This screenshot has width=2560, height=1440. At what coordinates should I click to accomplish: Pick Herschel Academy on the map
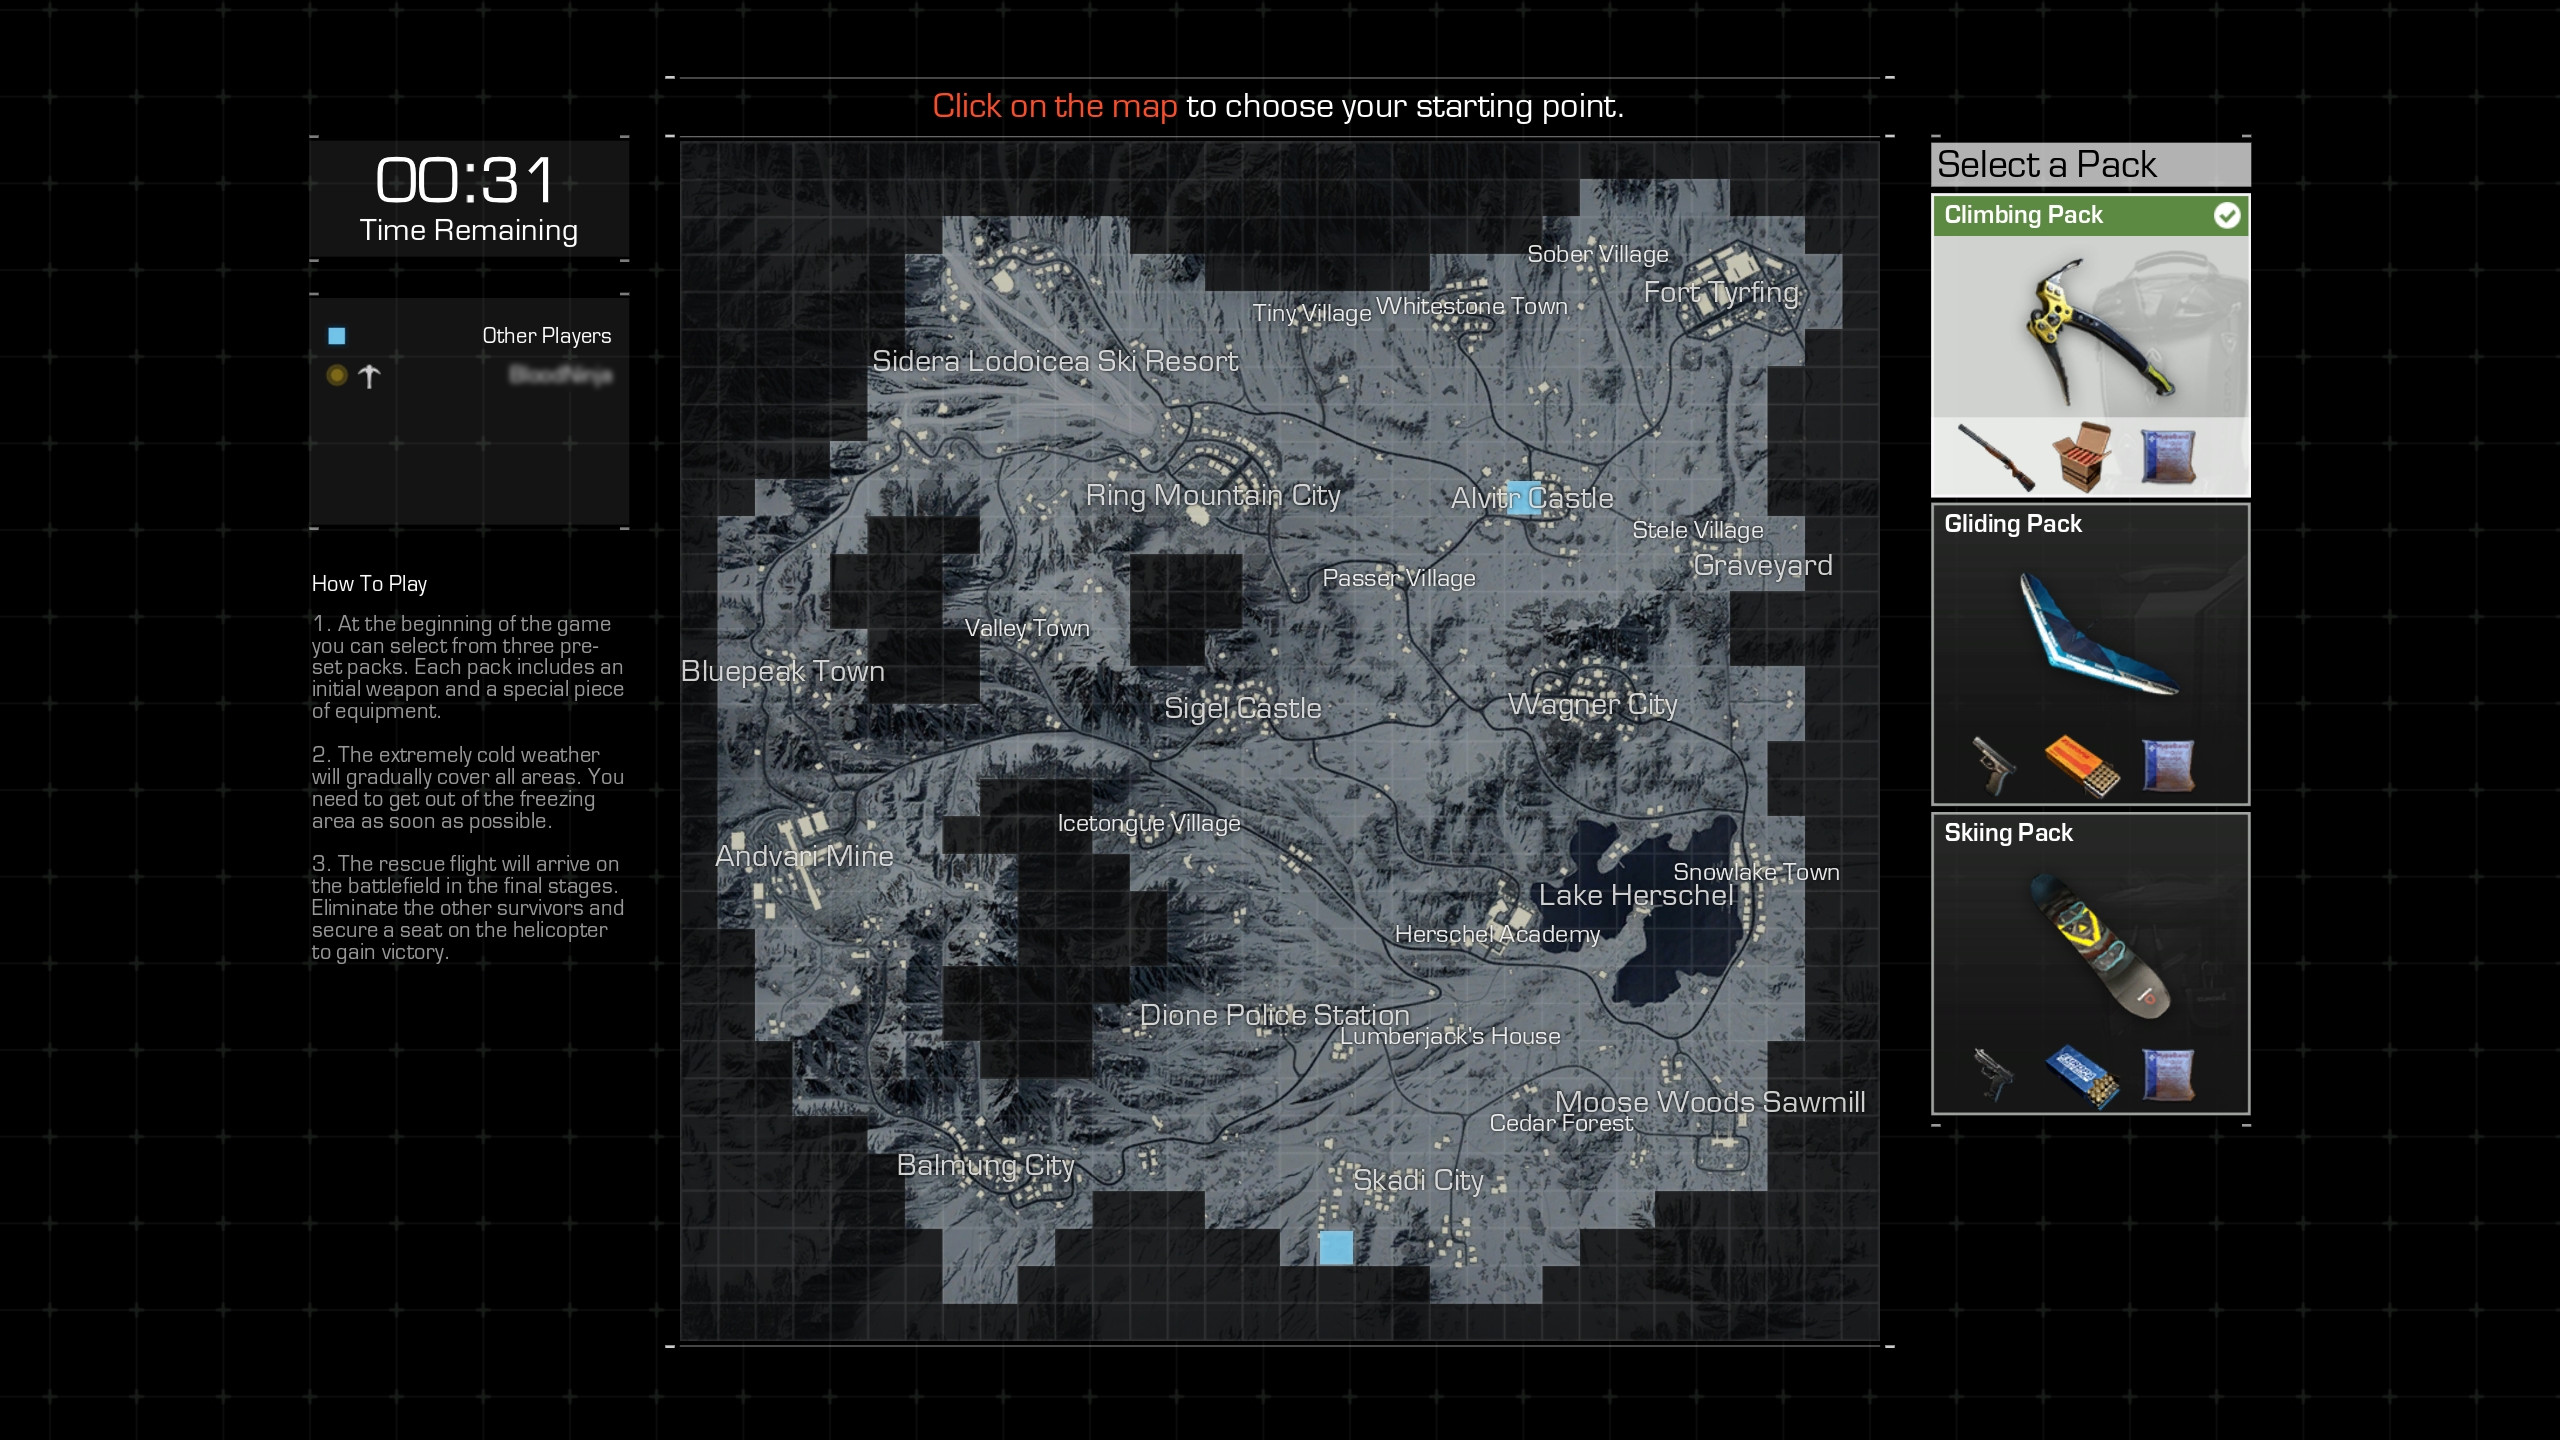[x=1497, y=934]
